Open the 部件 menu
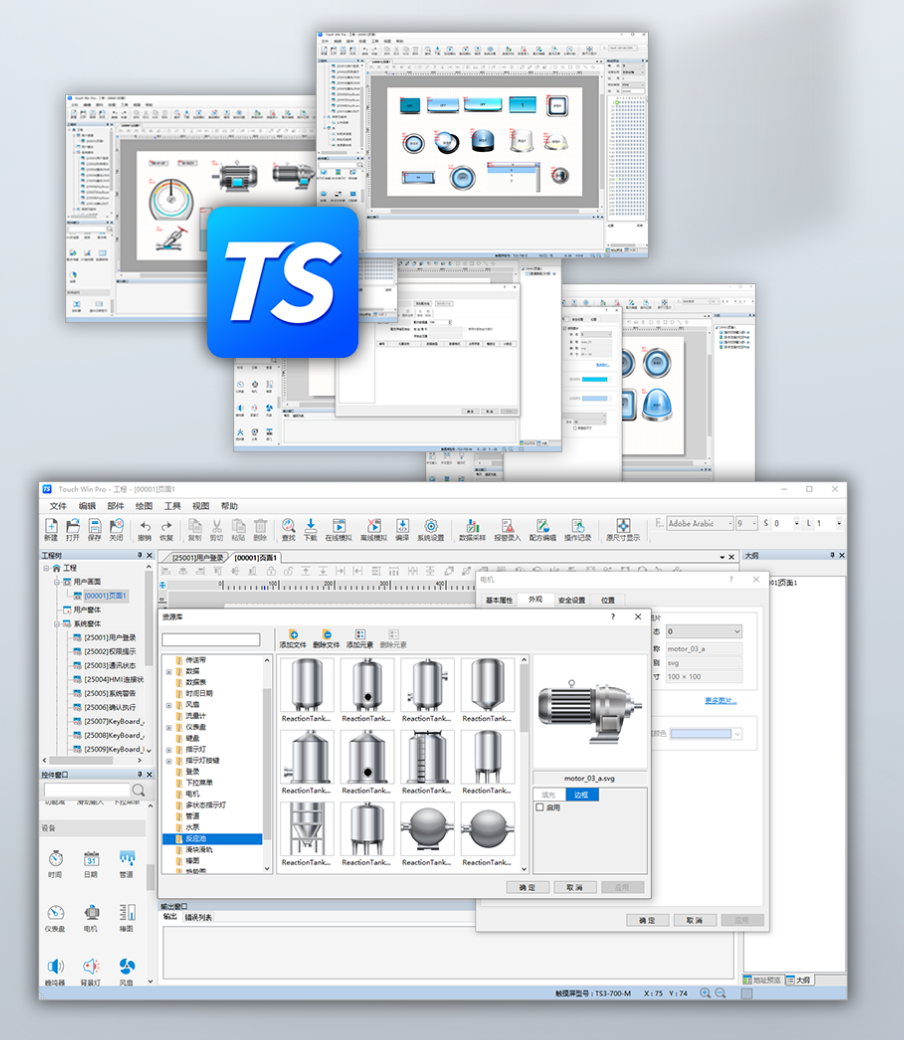This screenshot has height=1040, width=904. [x=115, y=506]
